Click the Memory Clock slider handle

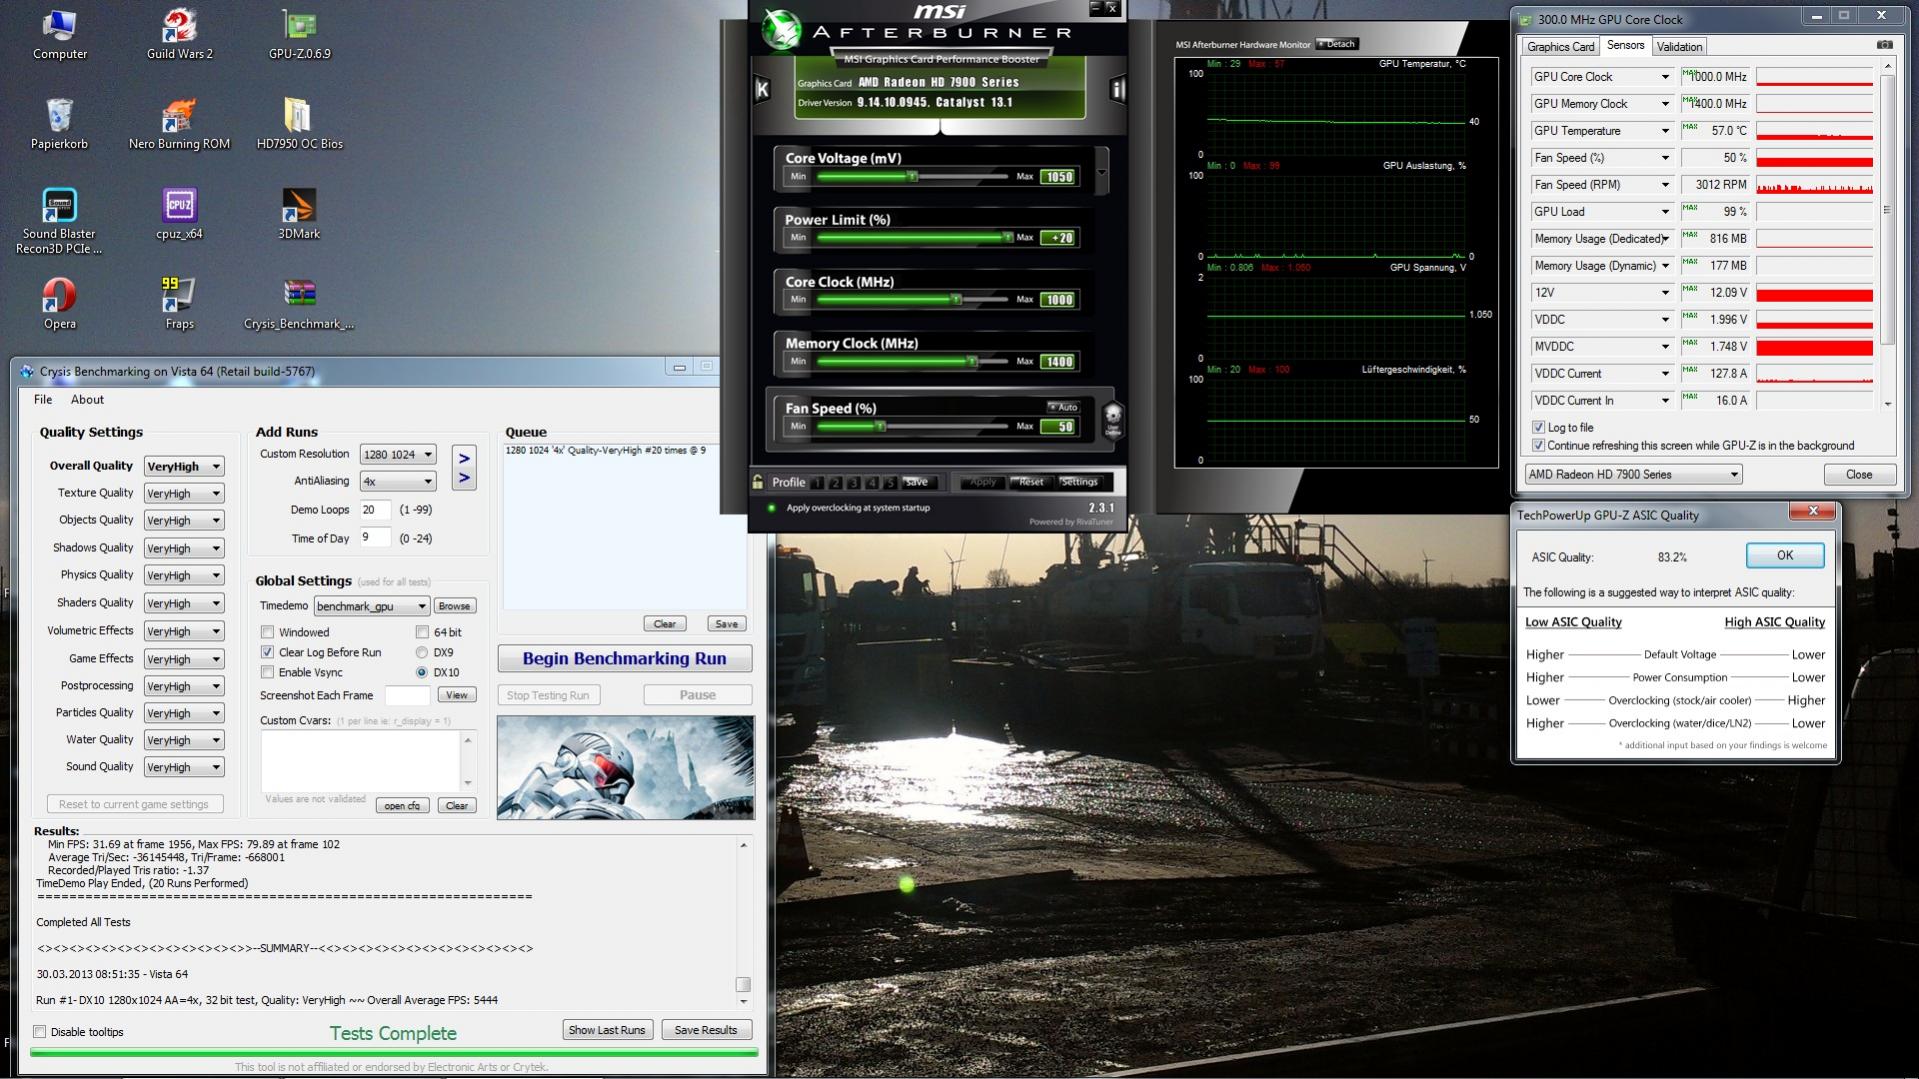point(971,361)
